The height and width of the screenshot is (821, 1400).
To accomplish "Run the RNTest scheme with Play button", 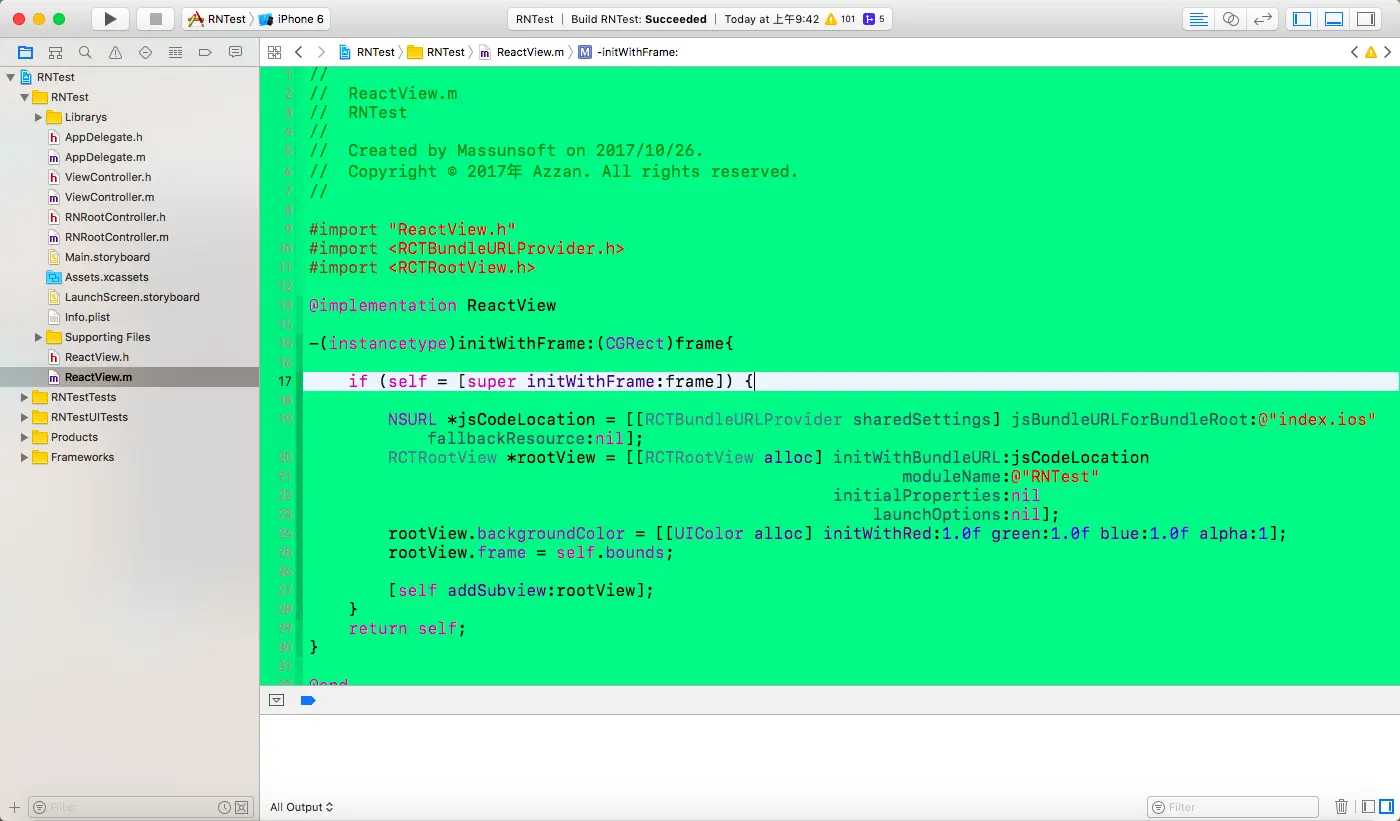I will coord(111,18).
